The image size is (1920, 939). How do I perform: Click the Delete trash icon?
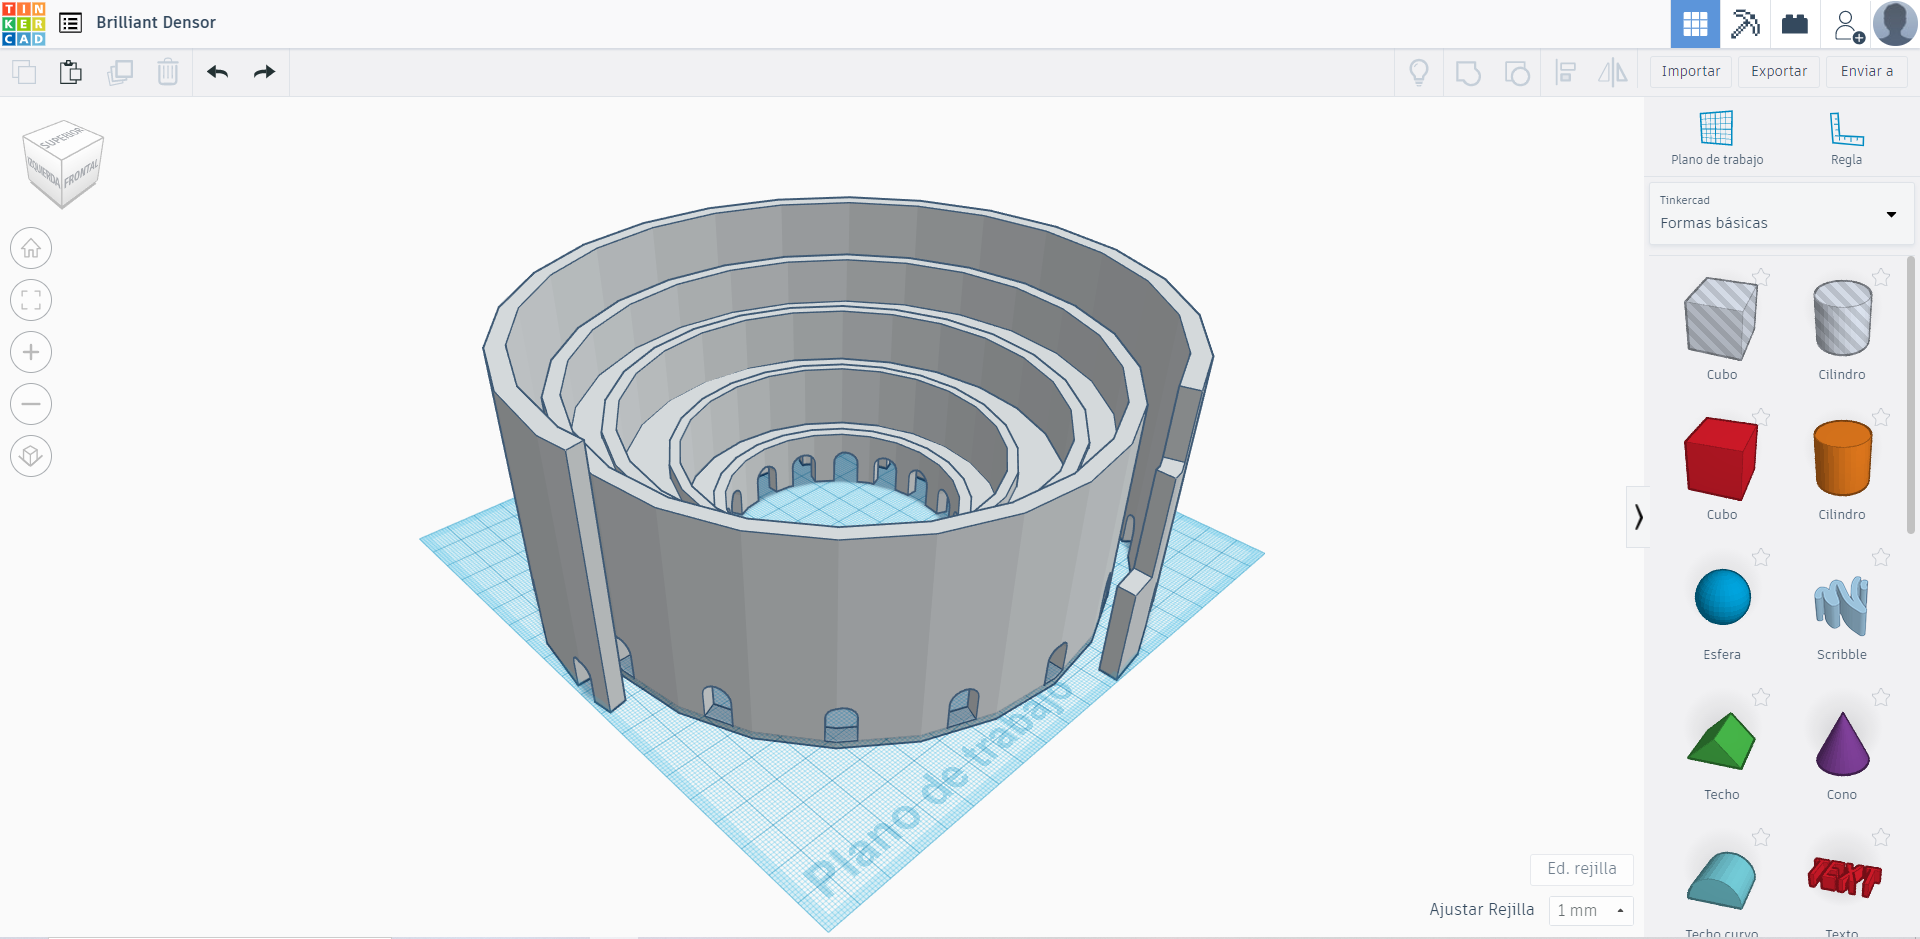(x=168, y=72)
